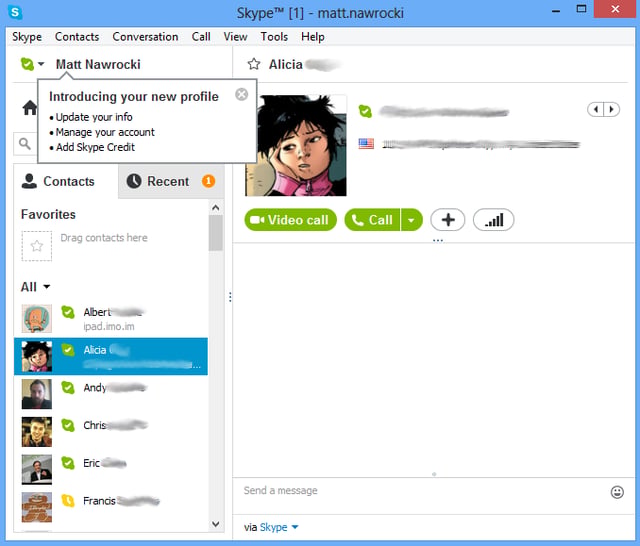Select contact Alicia in the list

(x=111, y=356)
